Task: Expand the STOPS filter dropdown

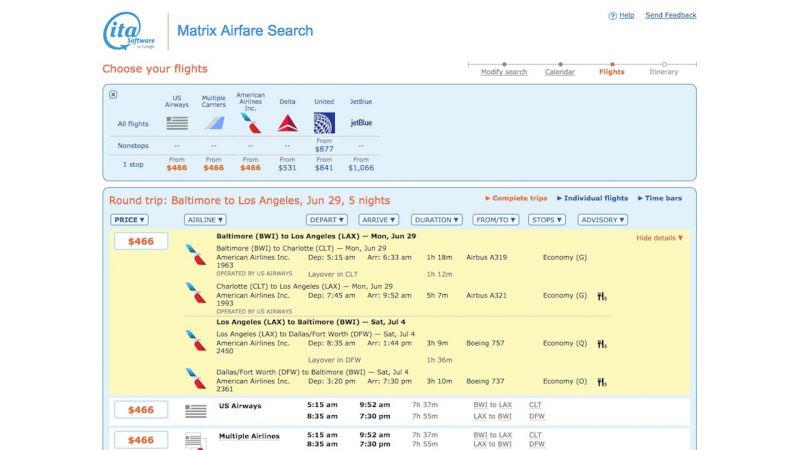Action: pyautogui.click(x=546, y=219)
